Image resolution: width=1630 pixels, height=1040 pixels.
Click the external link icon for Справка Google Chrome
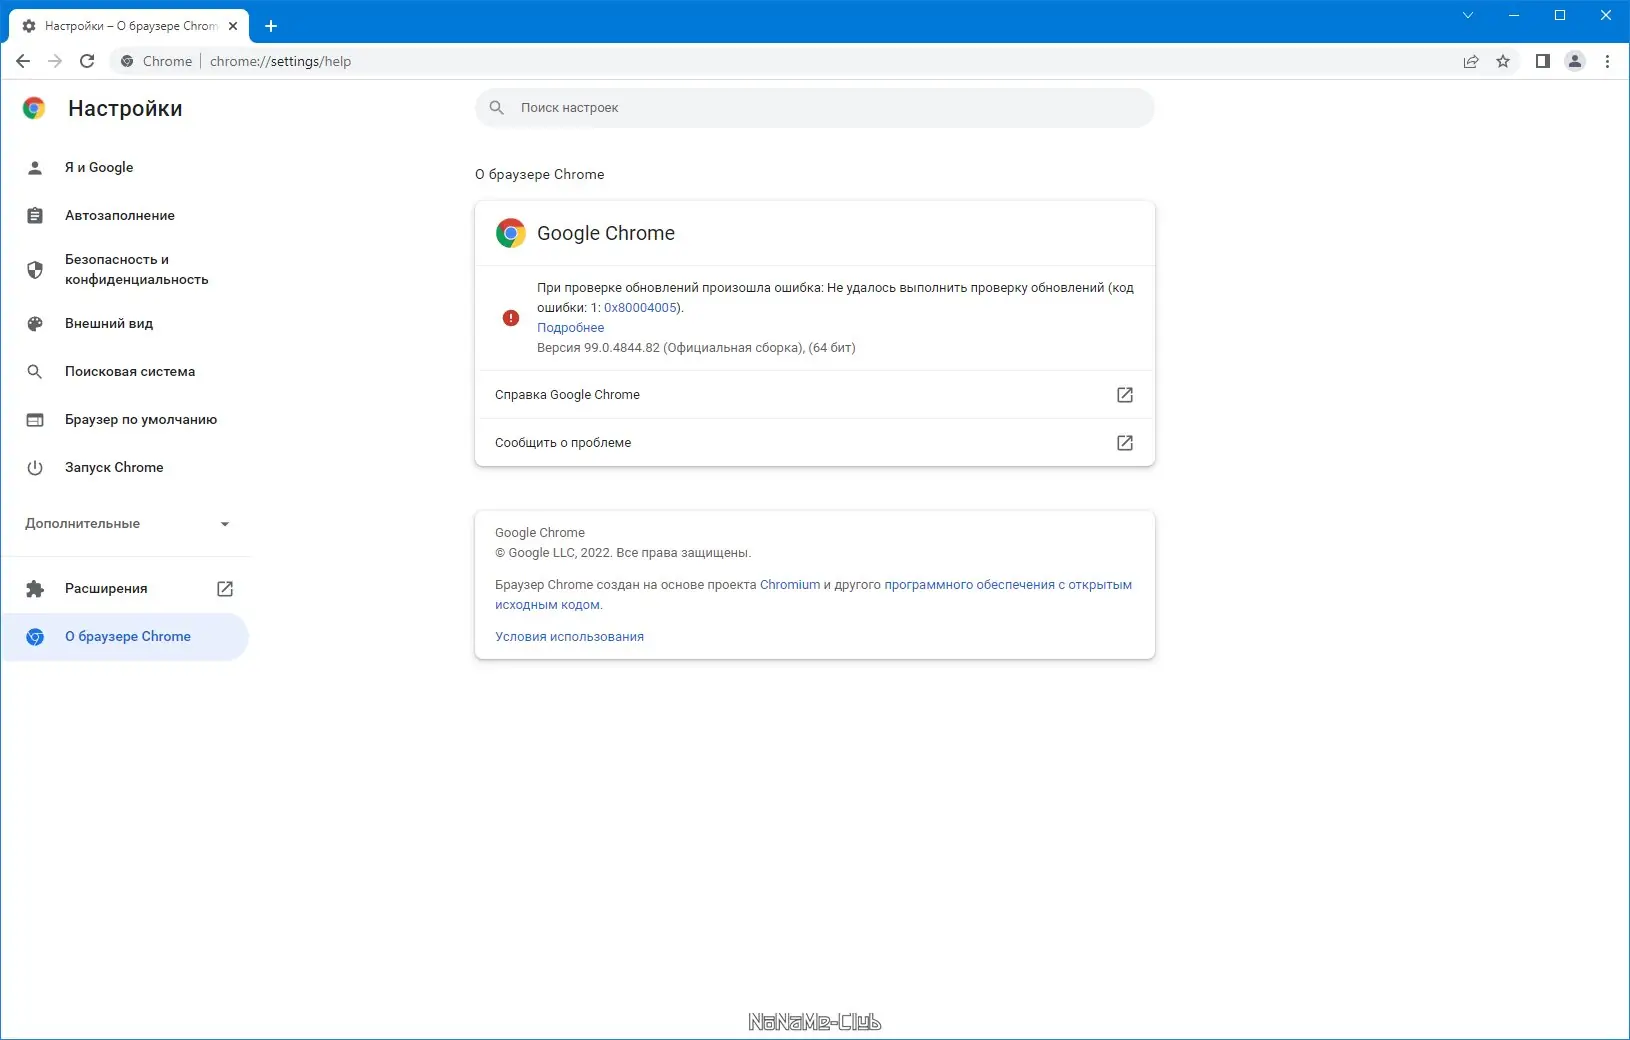click(x=1125, y=395)
